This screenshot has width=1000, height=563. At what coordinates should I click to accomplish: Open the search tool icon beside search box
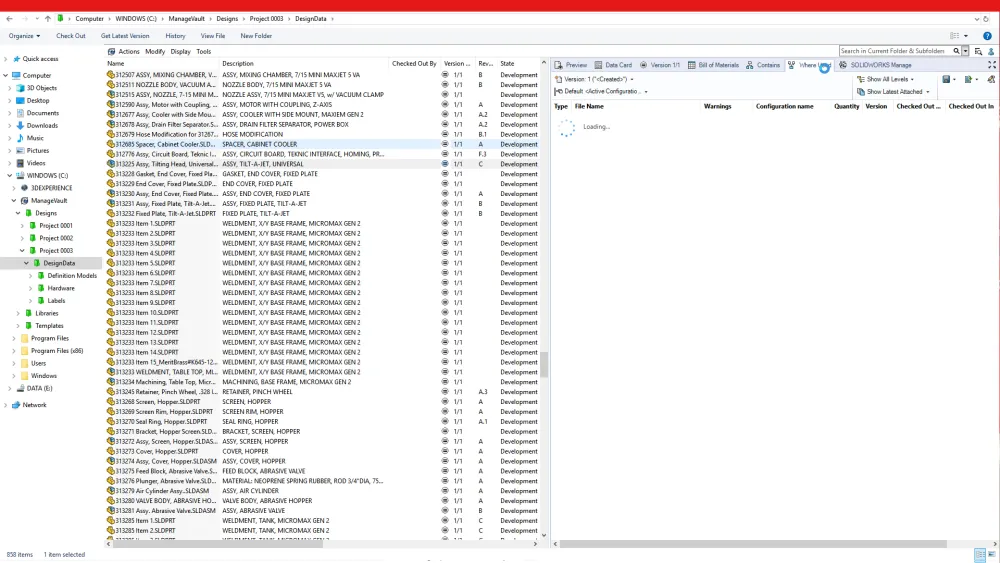pos(978,51)
